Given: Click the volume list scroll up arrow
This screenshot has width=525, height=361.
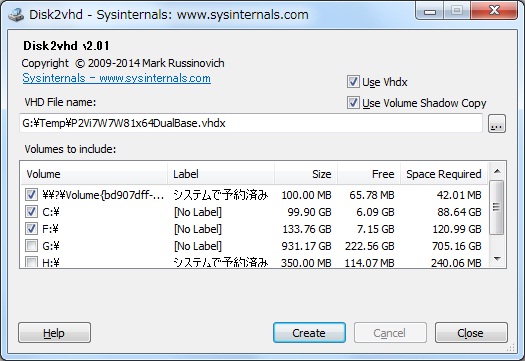Looking at the screenshot, I should click(x=497, y=171).
